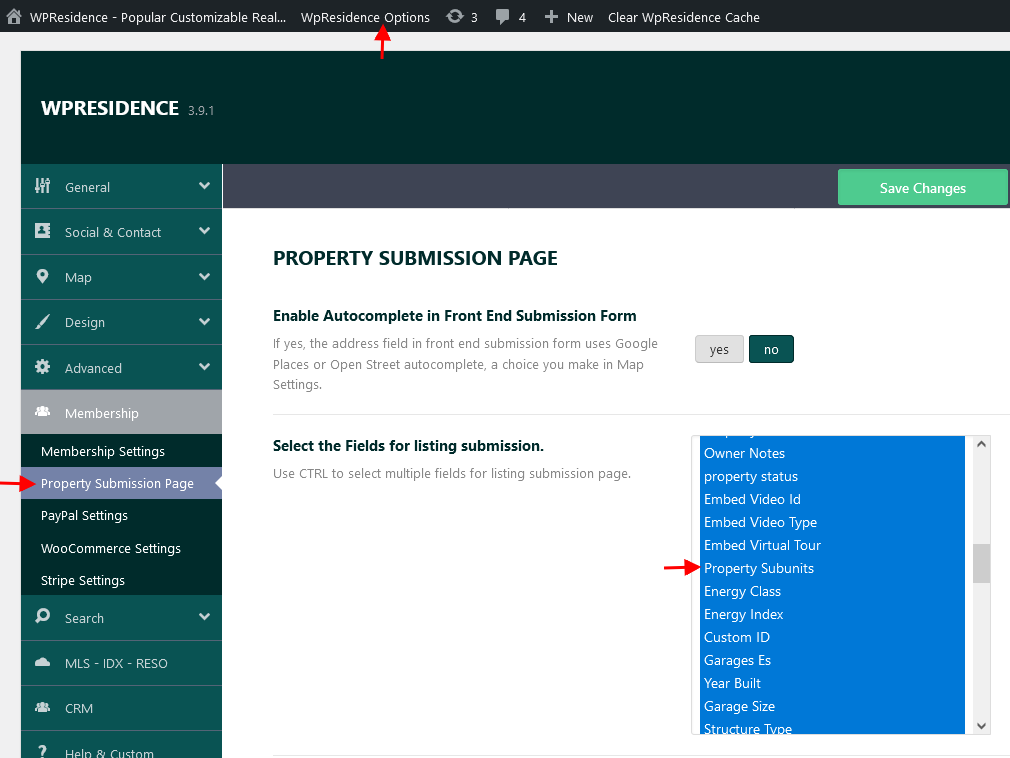Click the Help question mark icon
This screenshot has height=758, width=1010.
(x=43, y=751)
